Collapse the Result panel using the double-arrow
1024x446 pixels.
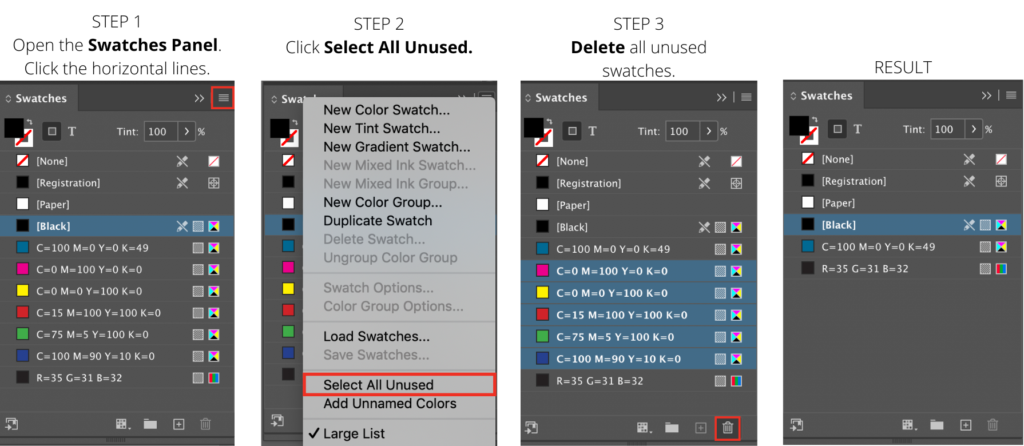click(986, 95)
